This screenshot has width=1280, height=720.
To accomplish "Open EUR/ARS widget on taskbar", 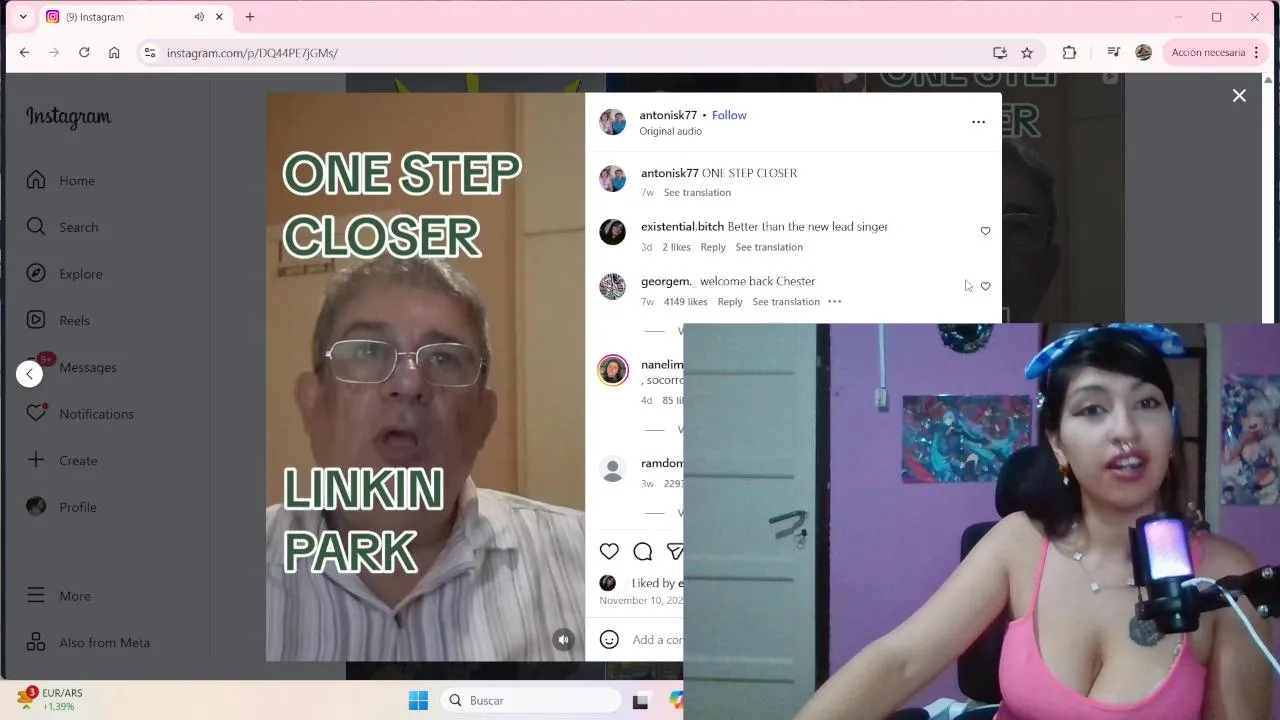I will tap(51, 700).
